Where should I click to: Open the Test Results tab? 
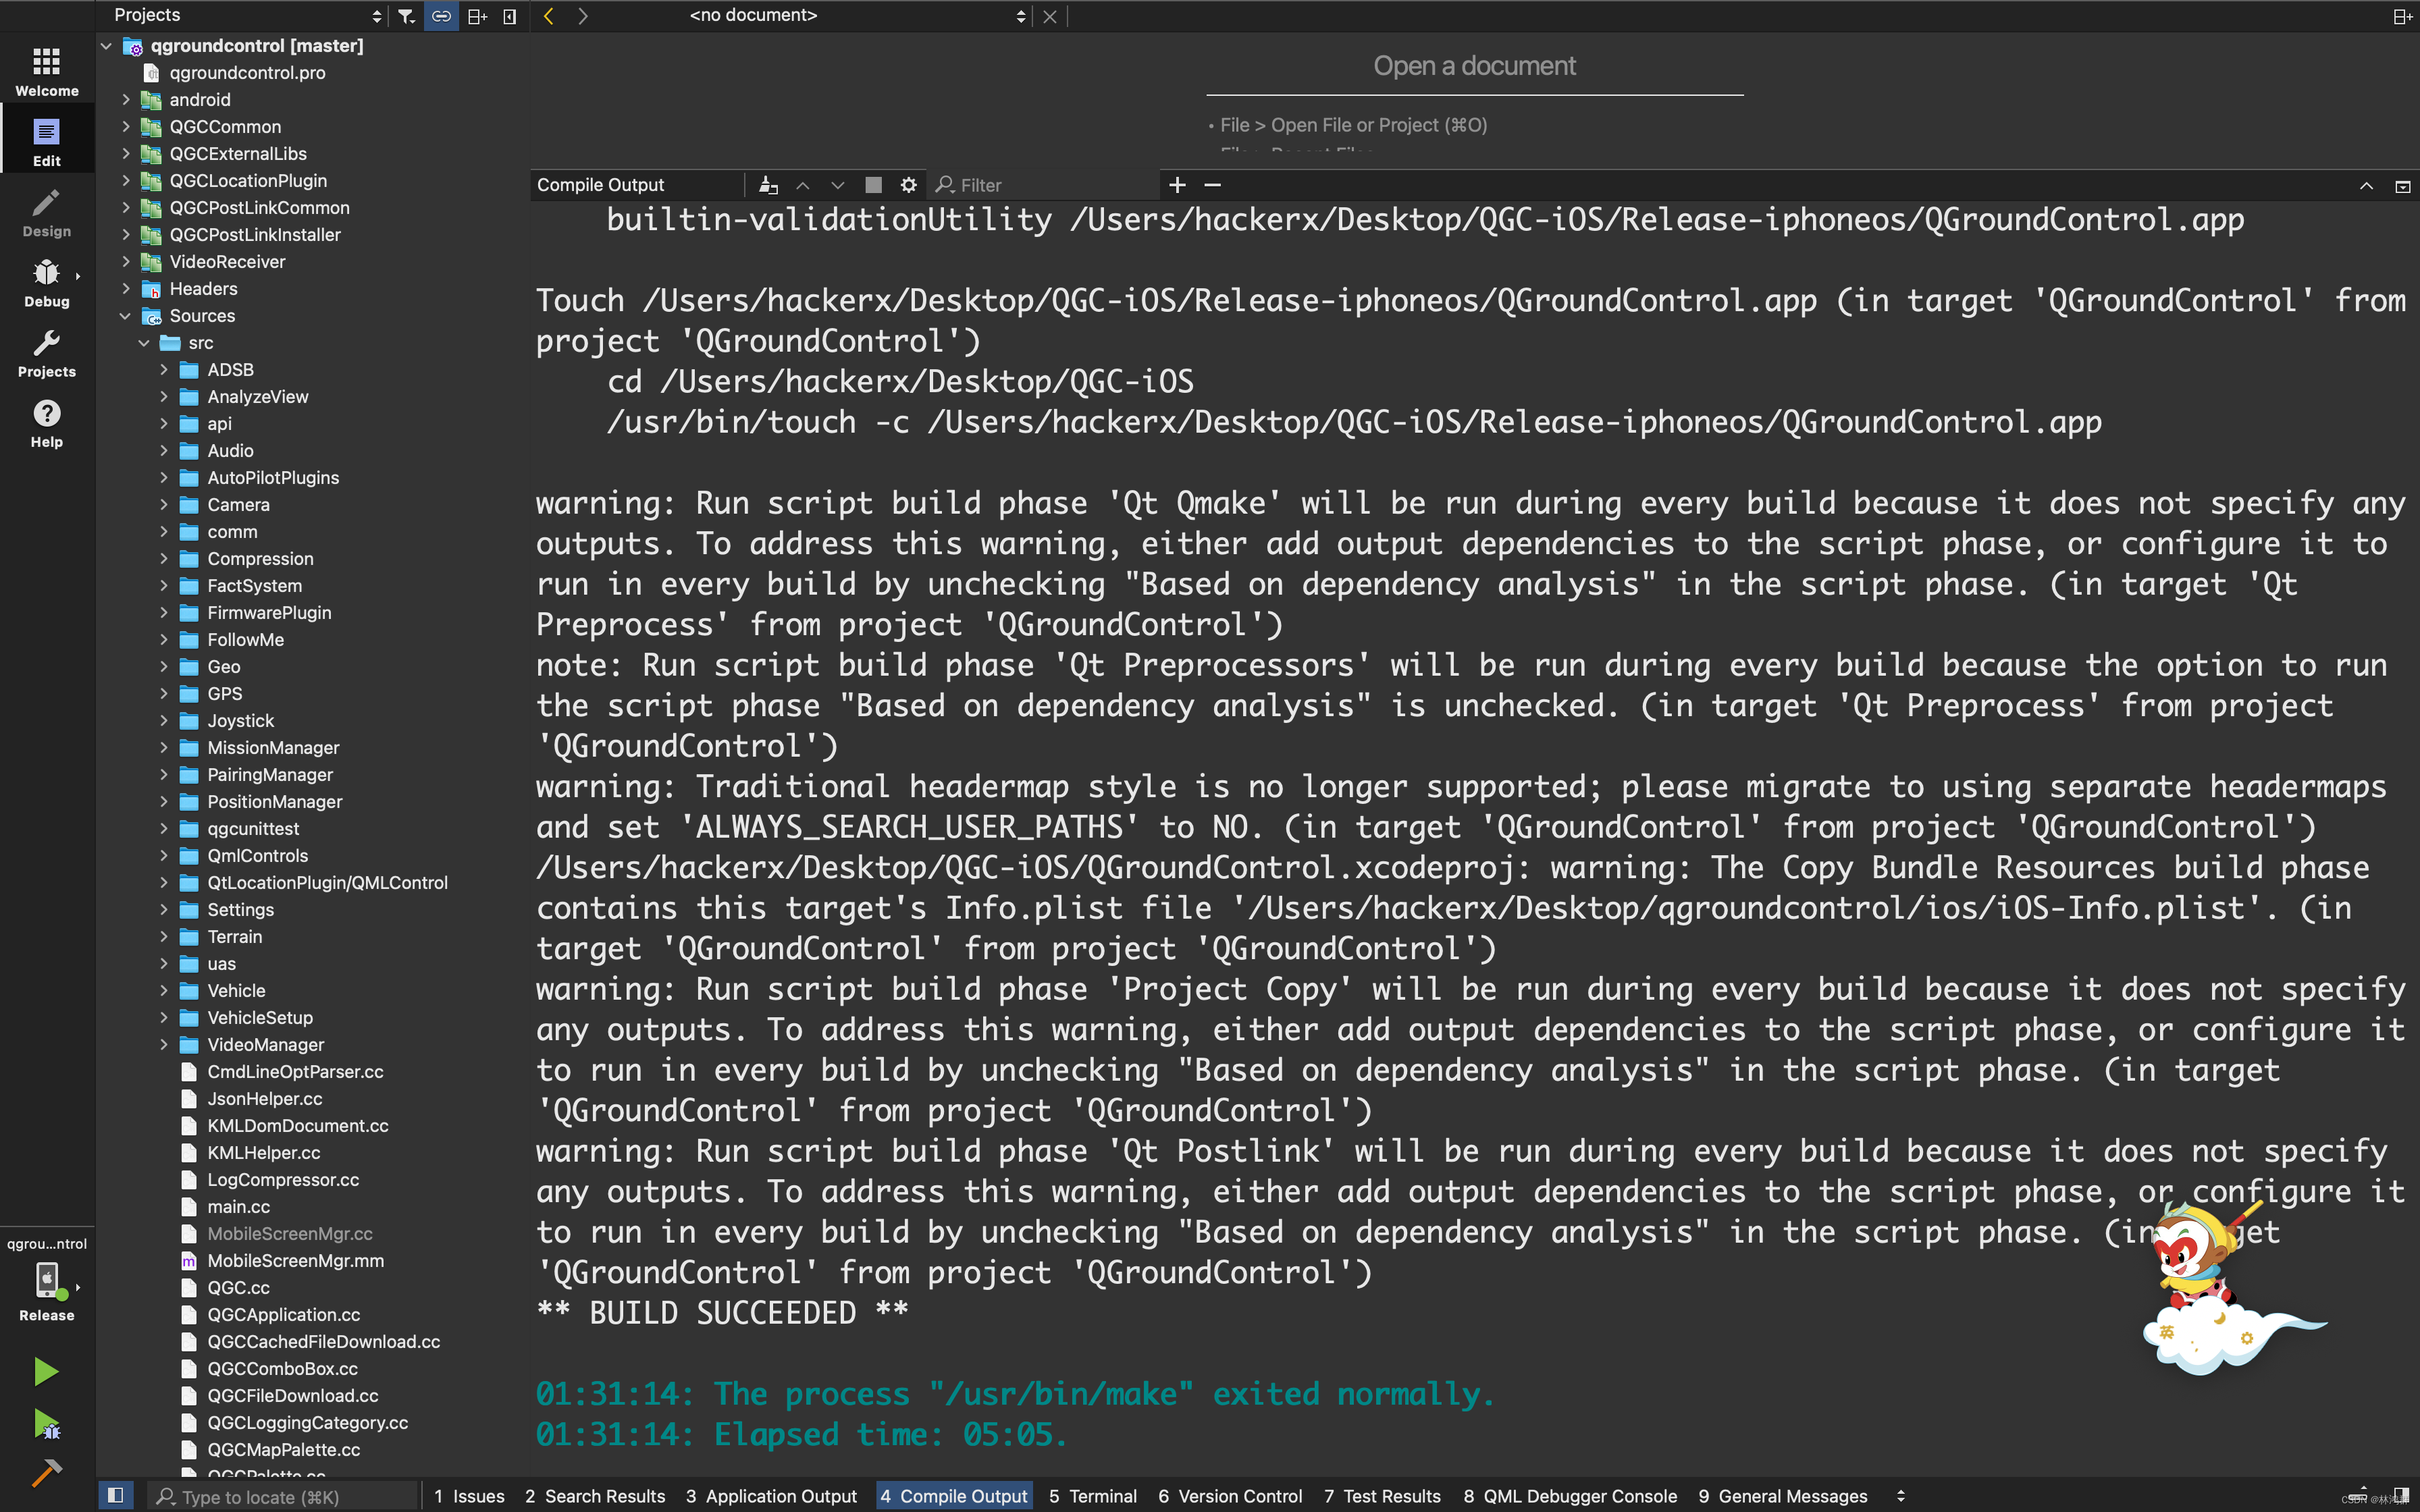coord(1382,1496)
